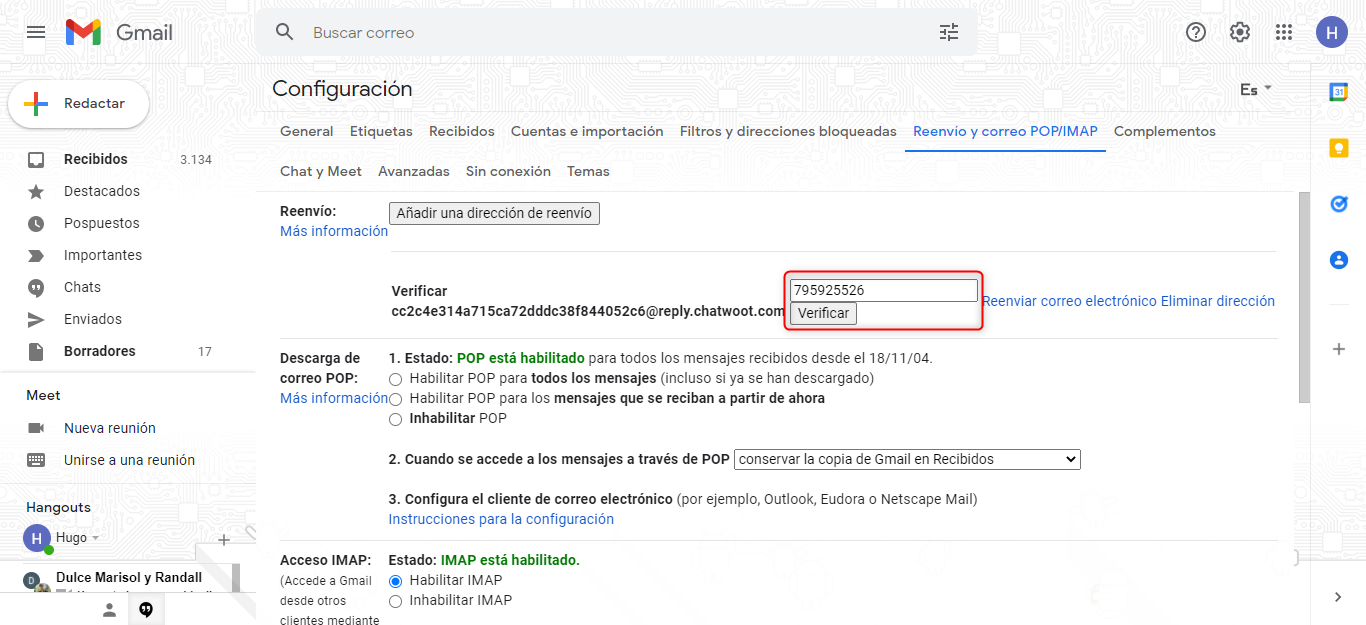Switch to the Filtros y direcciones bloqueadas tab

pyautogui.click(x=788, y=132)
